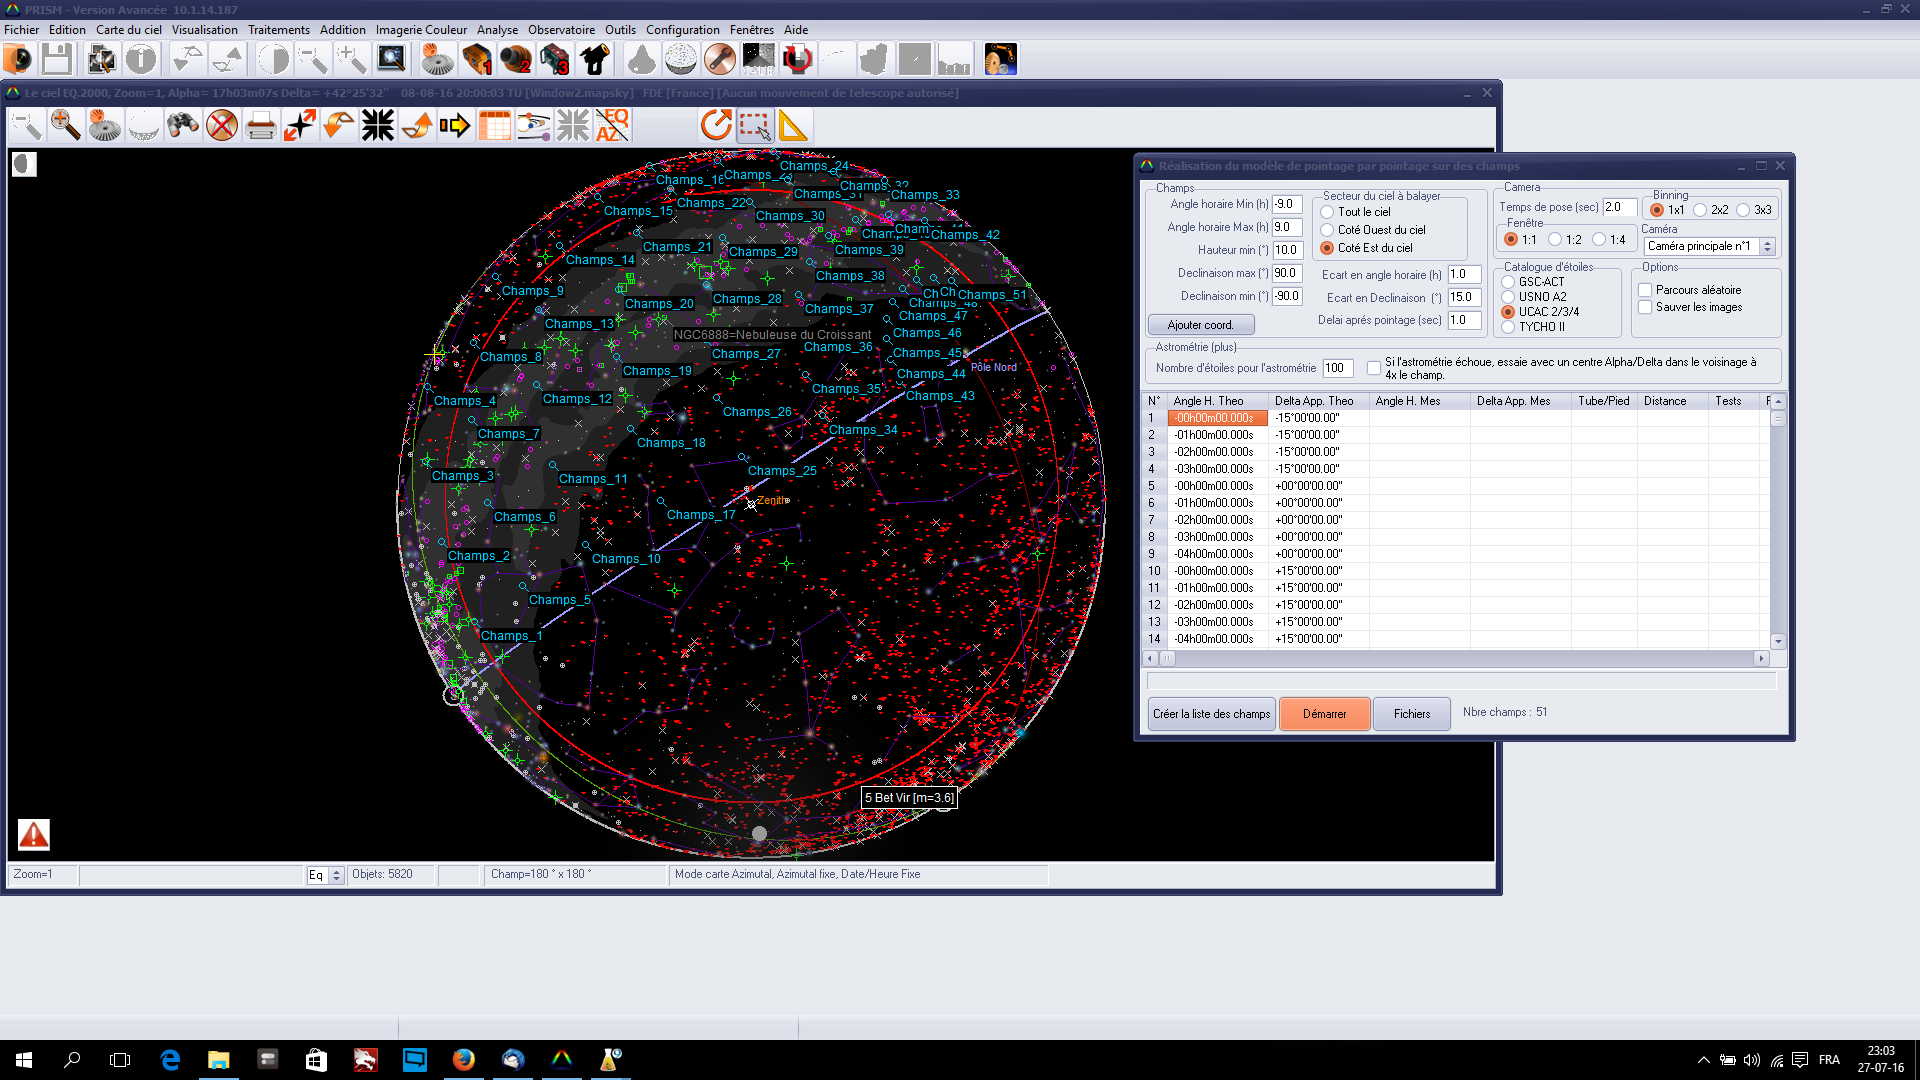Select 'Tout le ciel' radio option

[1327, 212]
